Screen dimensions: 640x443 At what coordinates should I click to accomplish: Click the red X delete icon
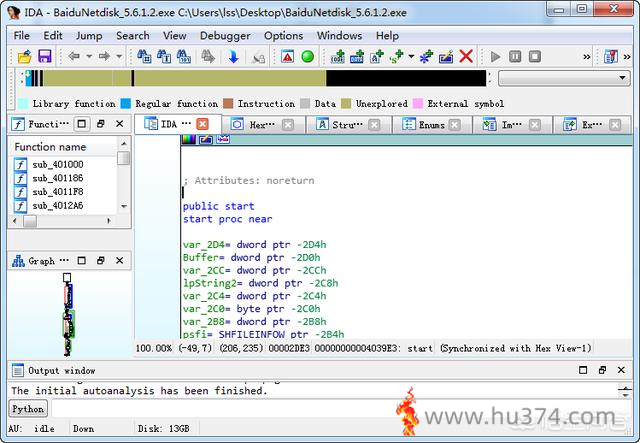coord(466,56)
